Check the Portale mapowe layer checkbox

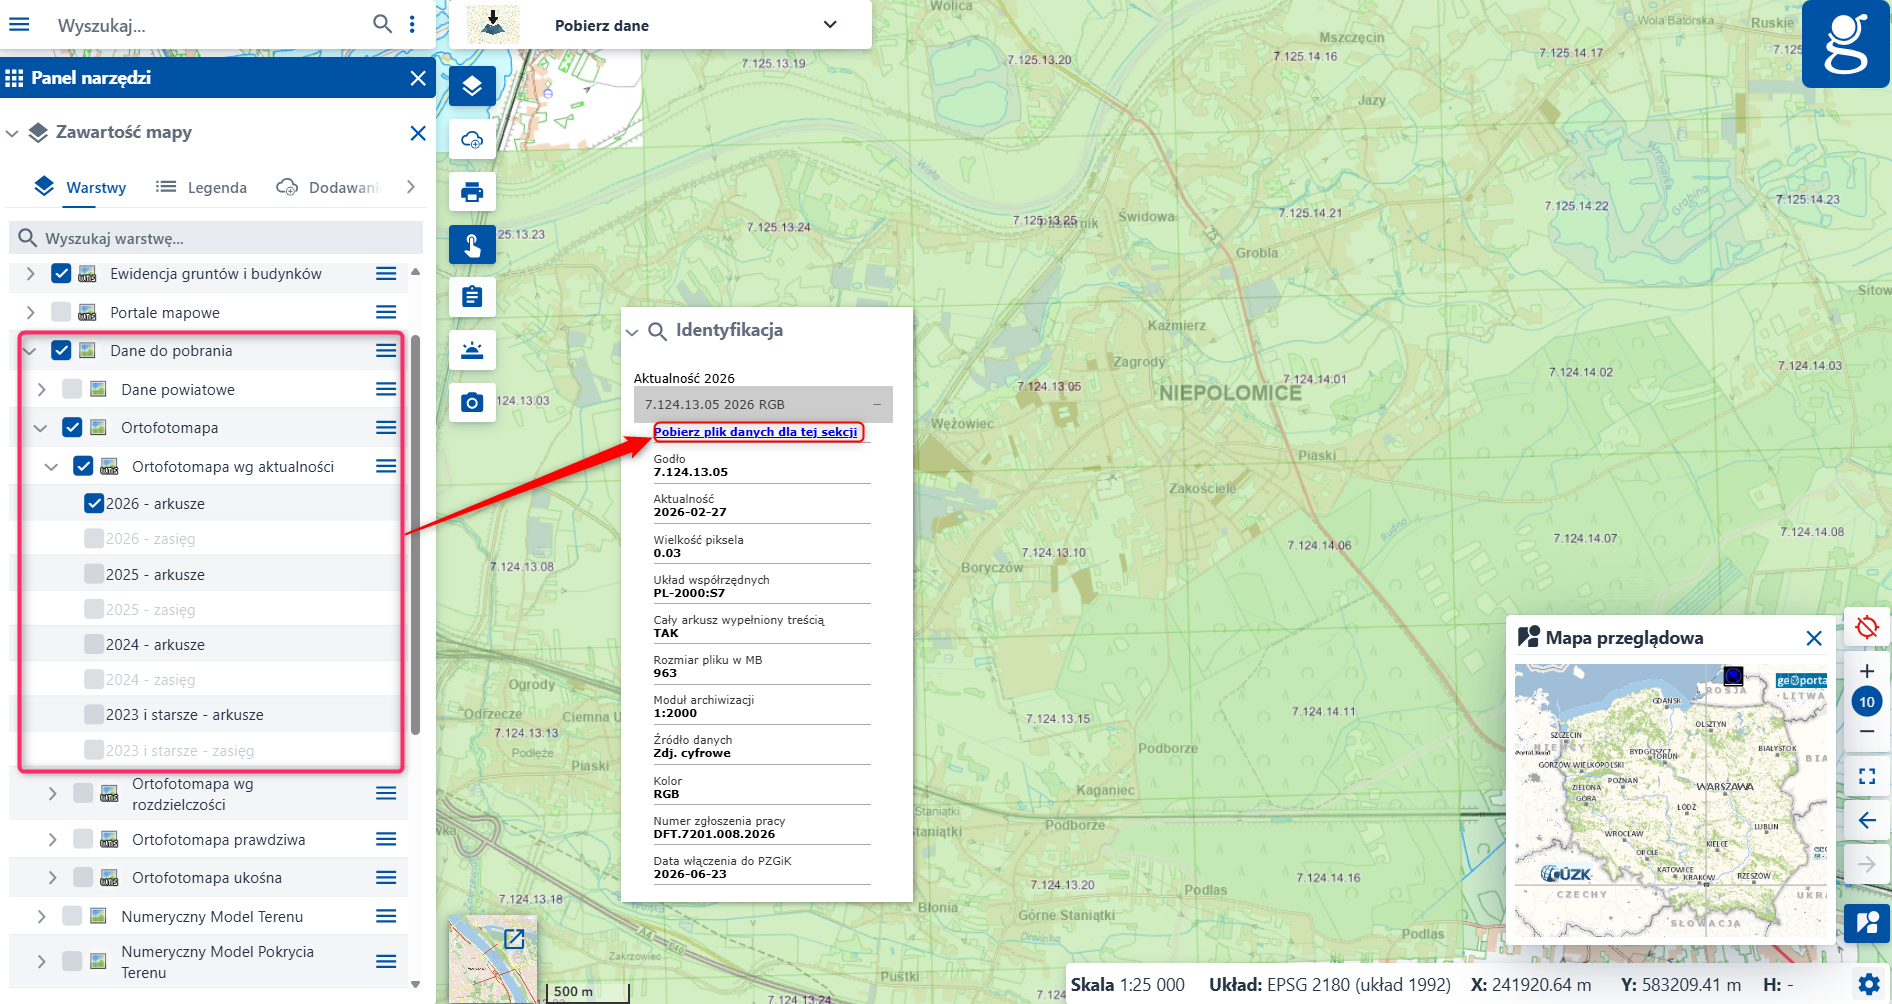(61, 312)
